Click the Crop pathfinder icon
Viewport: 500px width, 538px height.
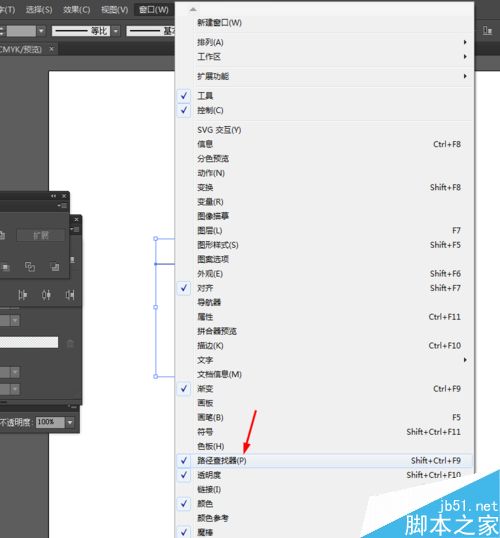(5, 267)
